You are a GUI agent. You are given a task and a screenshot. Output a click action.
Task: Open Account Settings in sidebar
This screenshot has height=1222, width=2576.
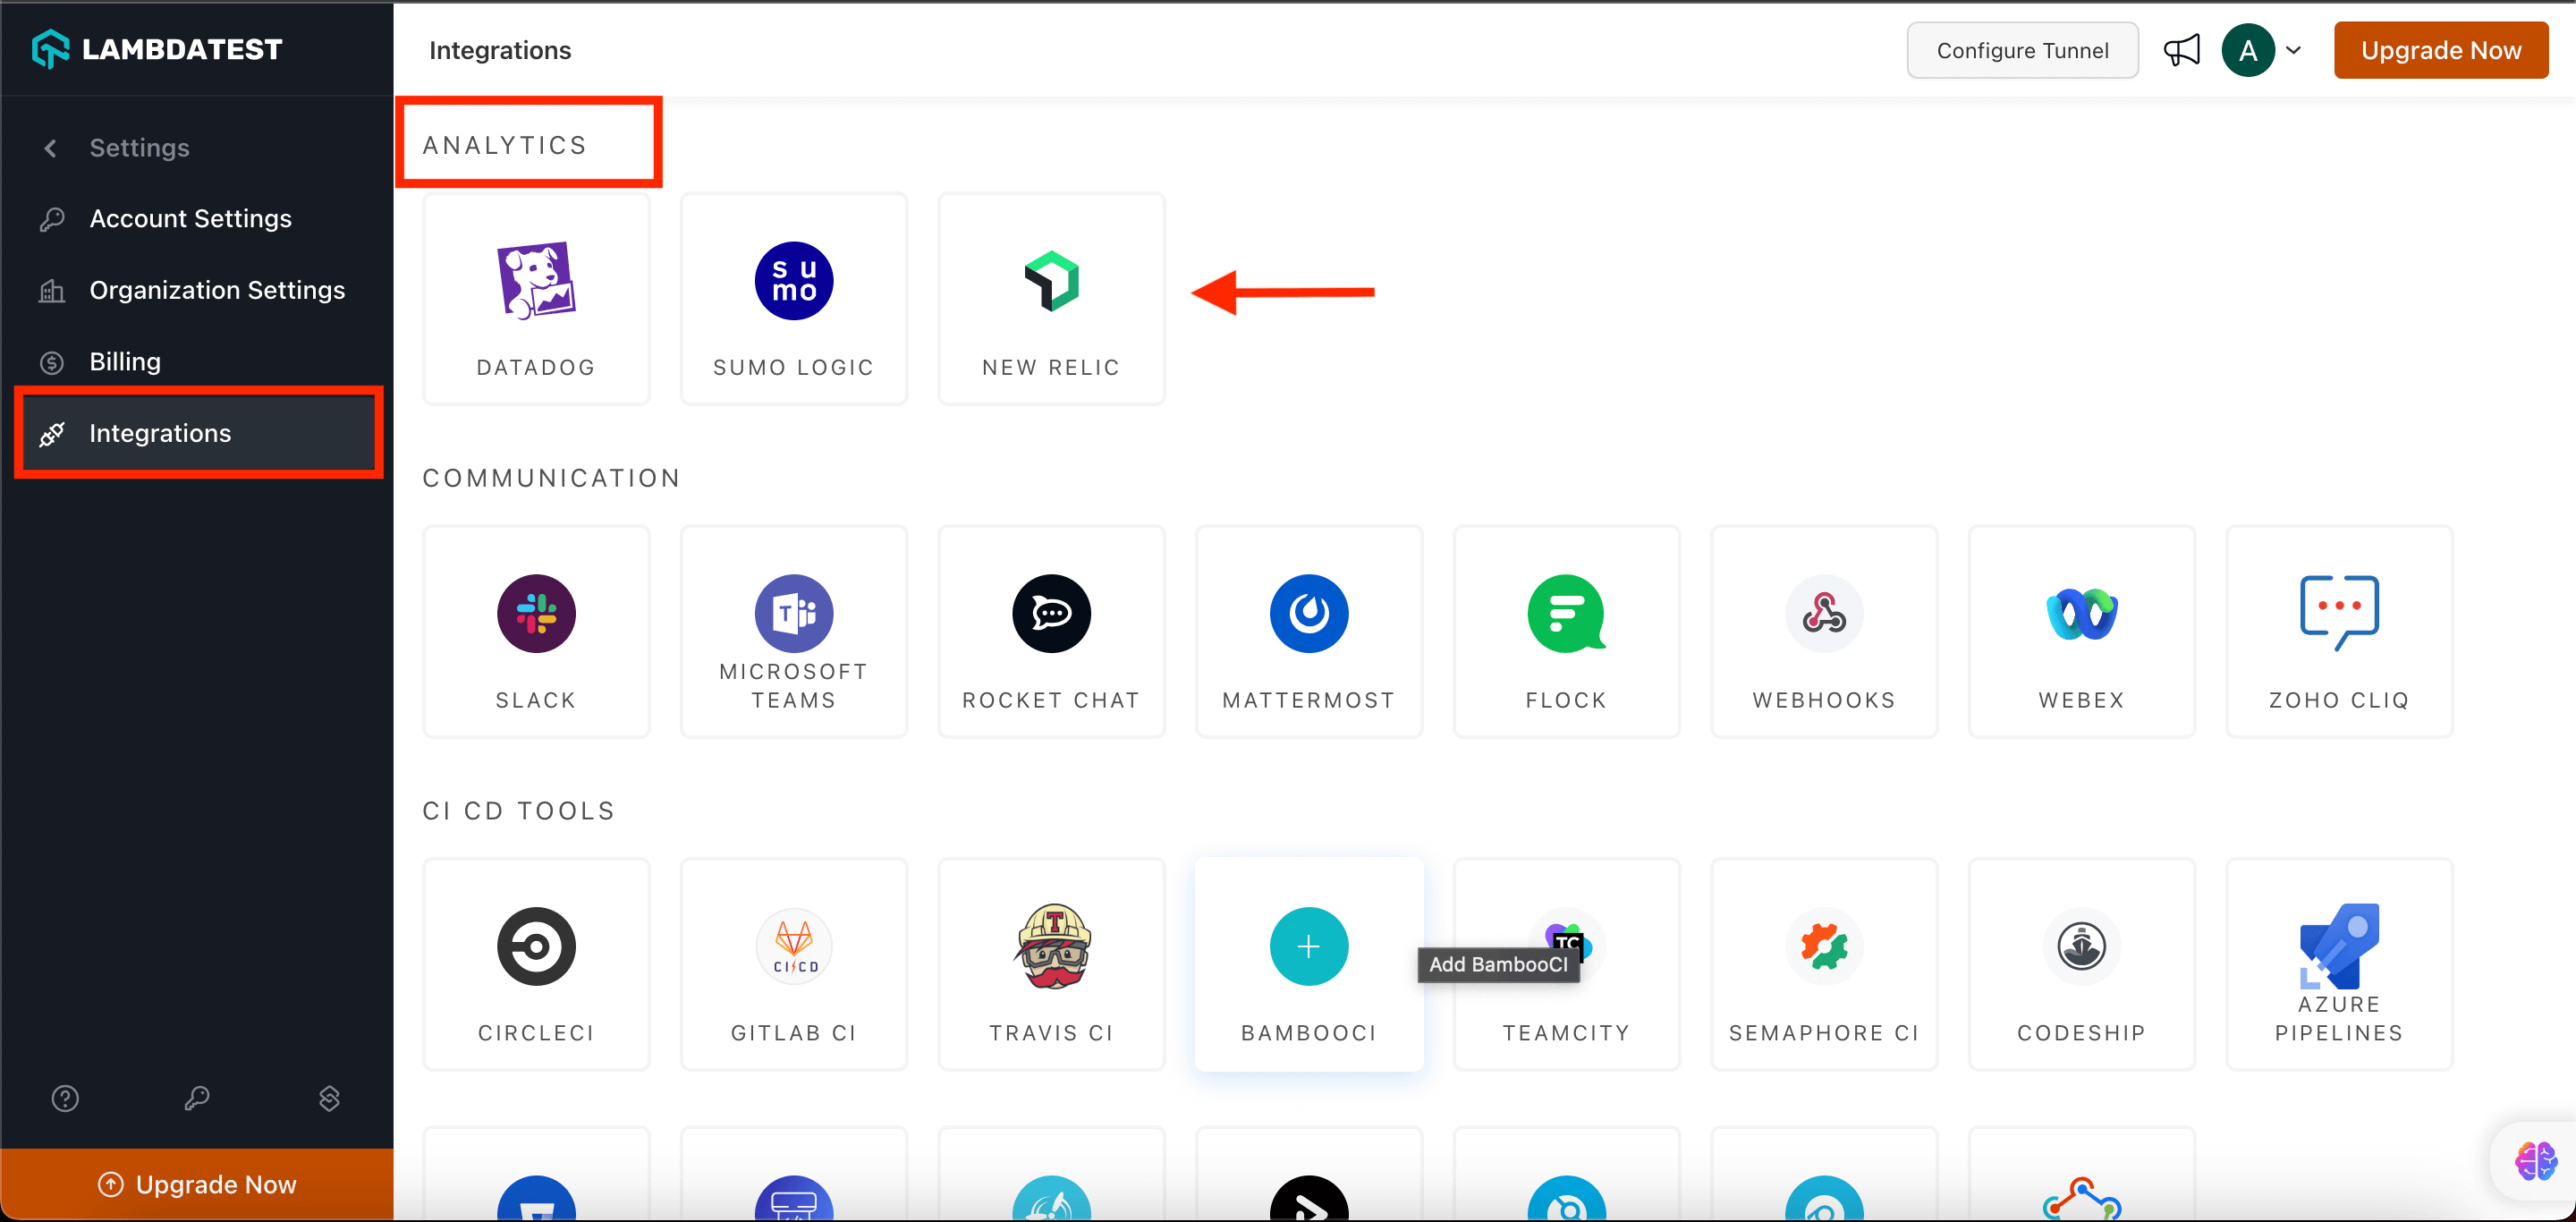[190, 218]
